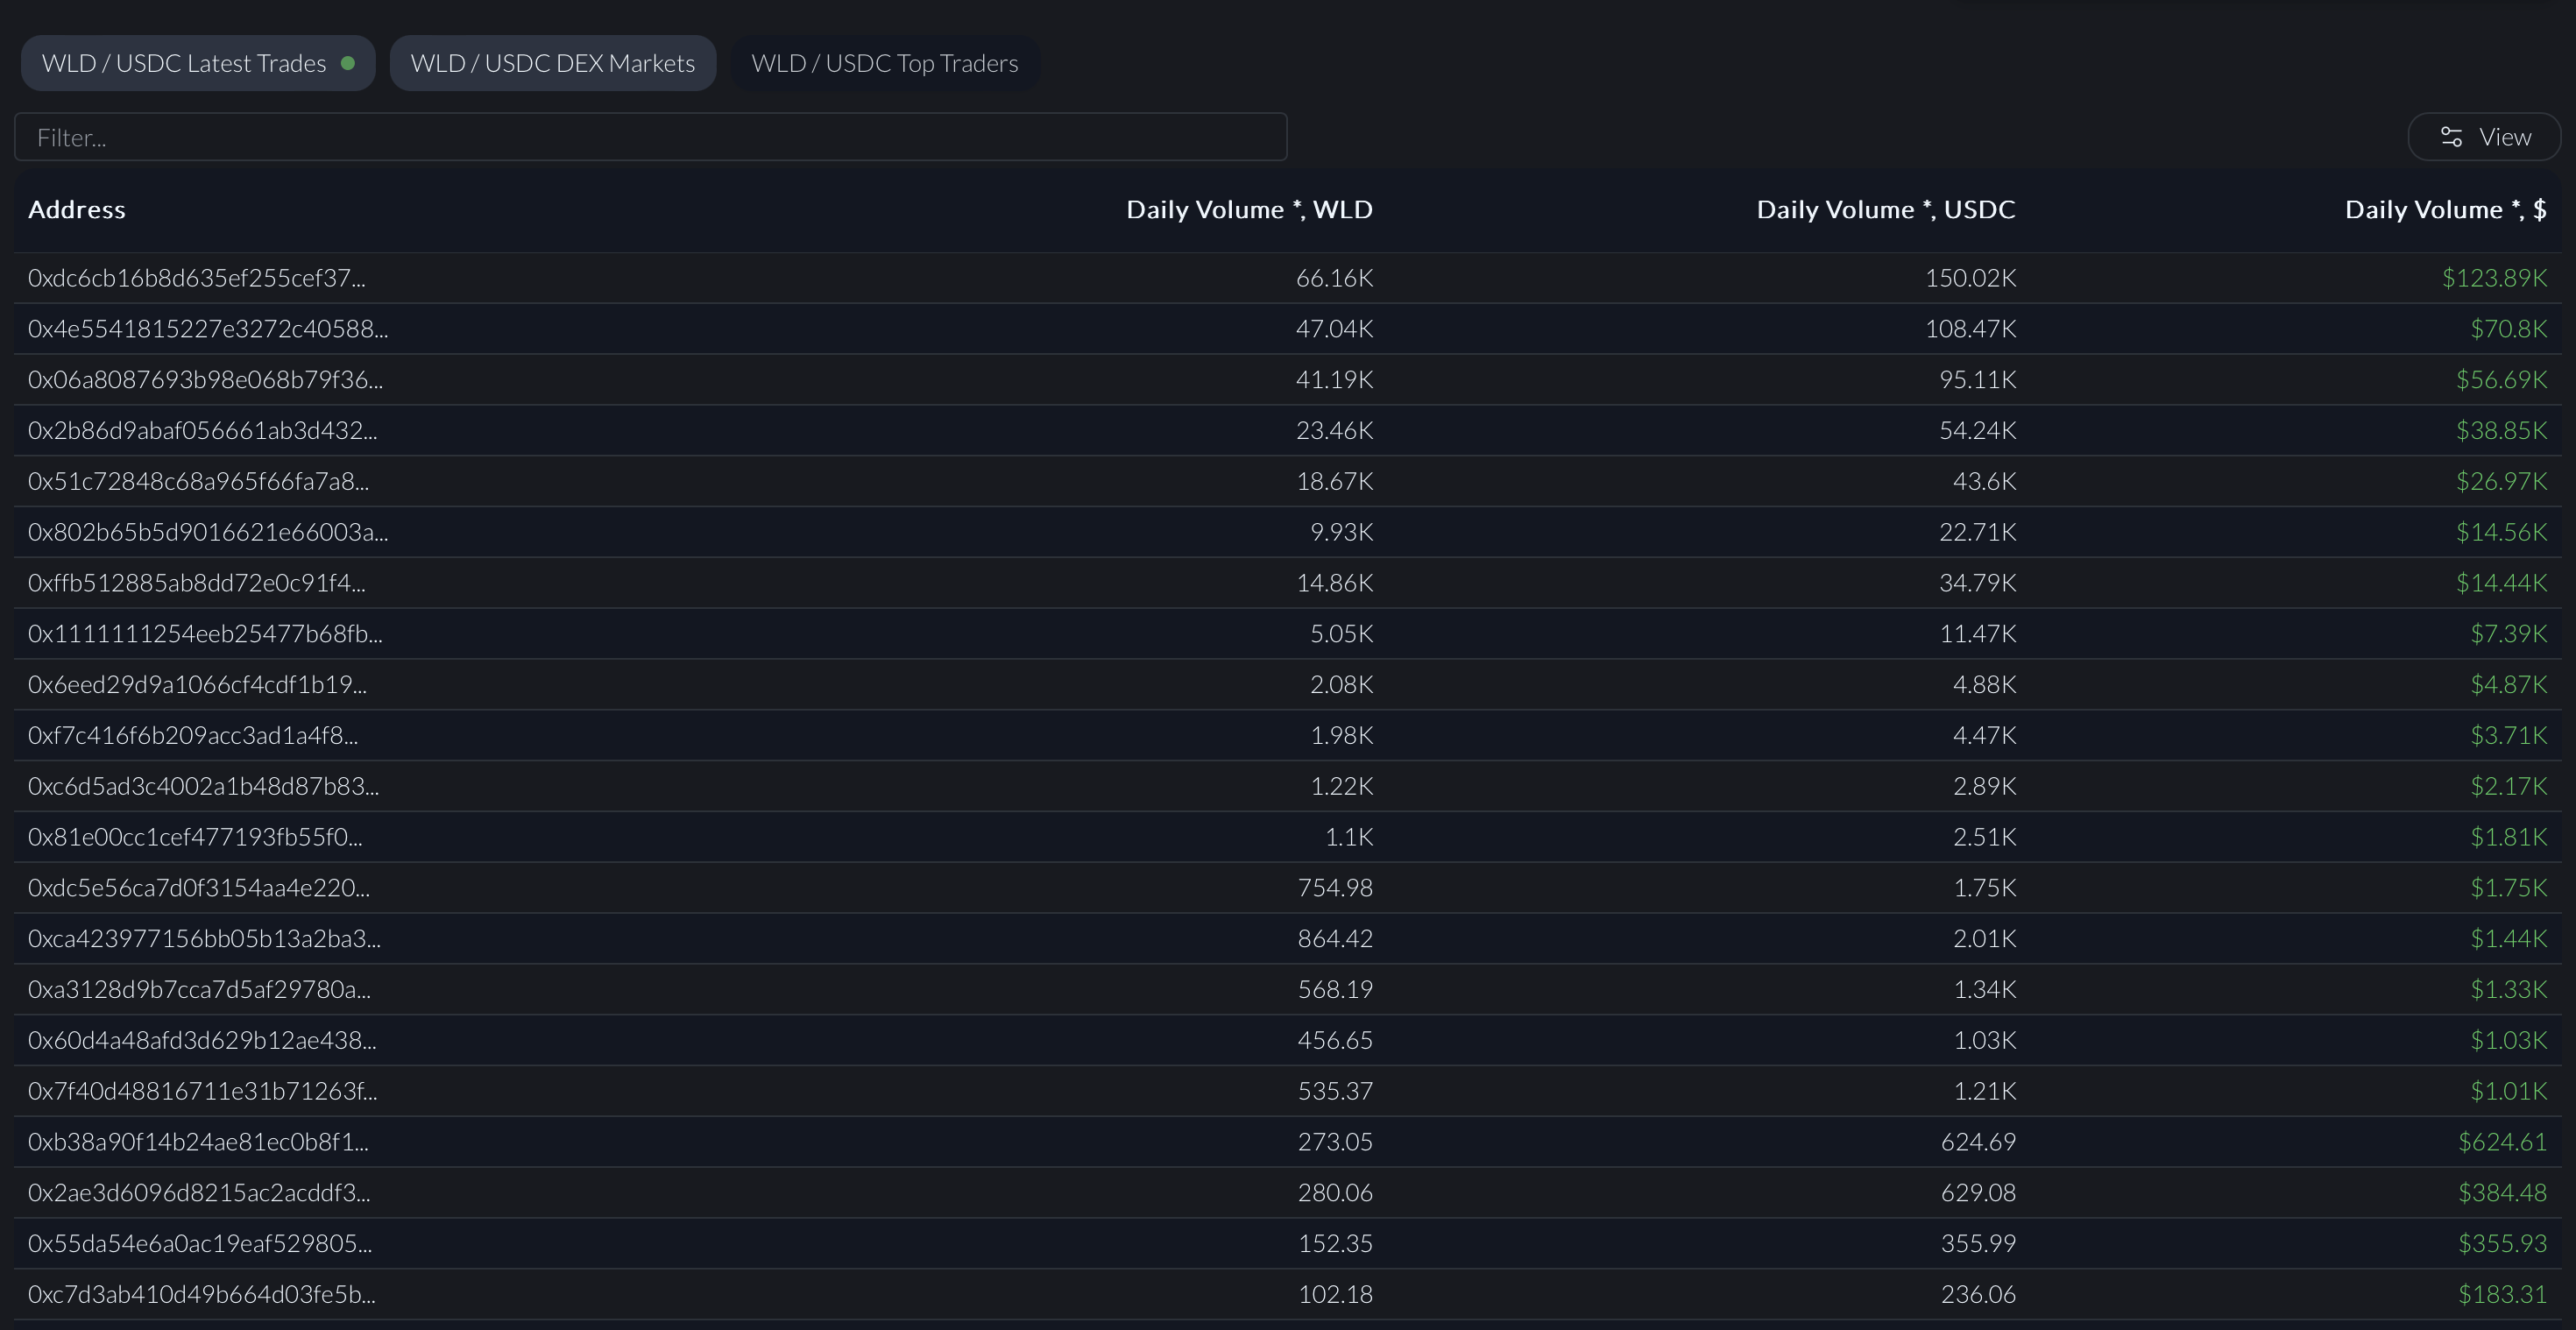Click the 754.98 WLD volume cell
This screenshot has height=1330, width=2576.
(1335, 888)
